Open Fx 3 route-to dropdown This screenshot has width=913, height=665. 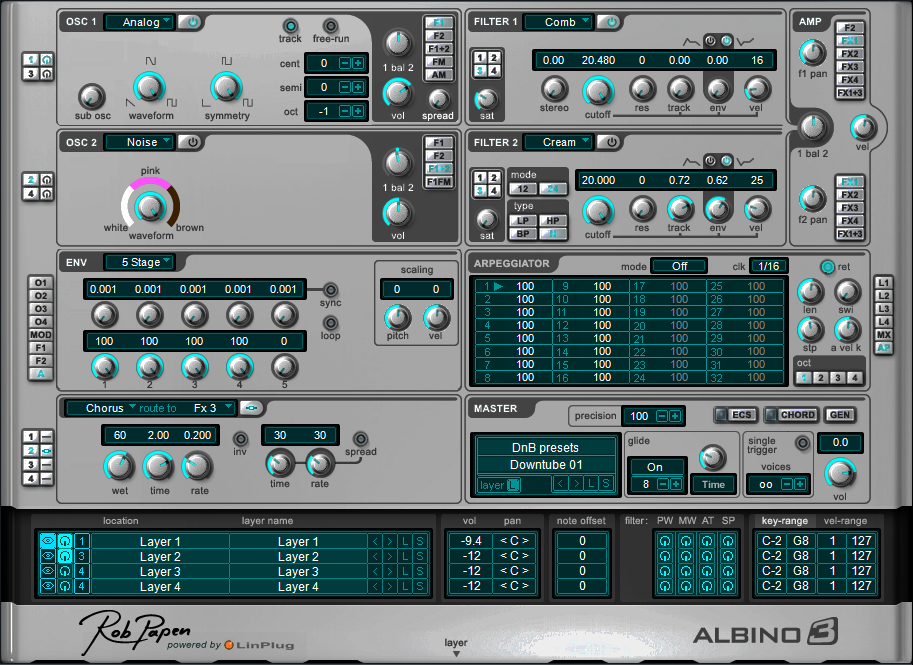click(x=213, y=408)
